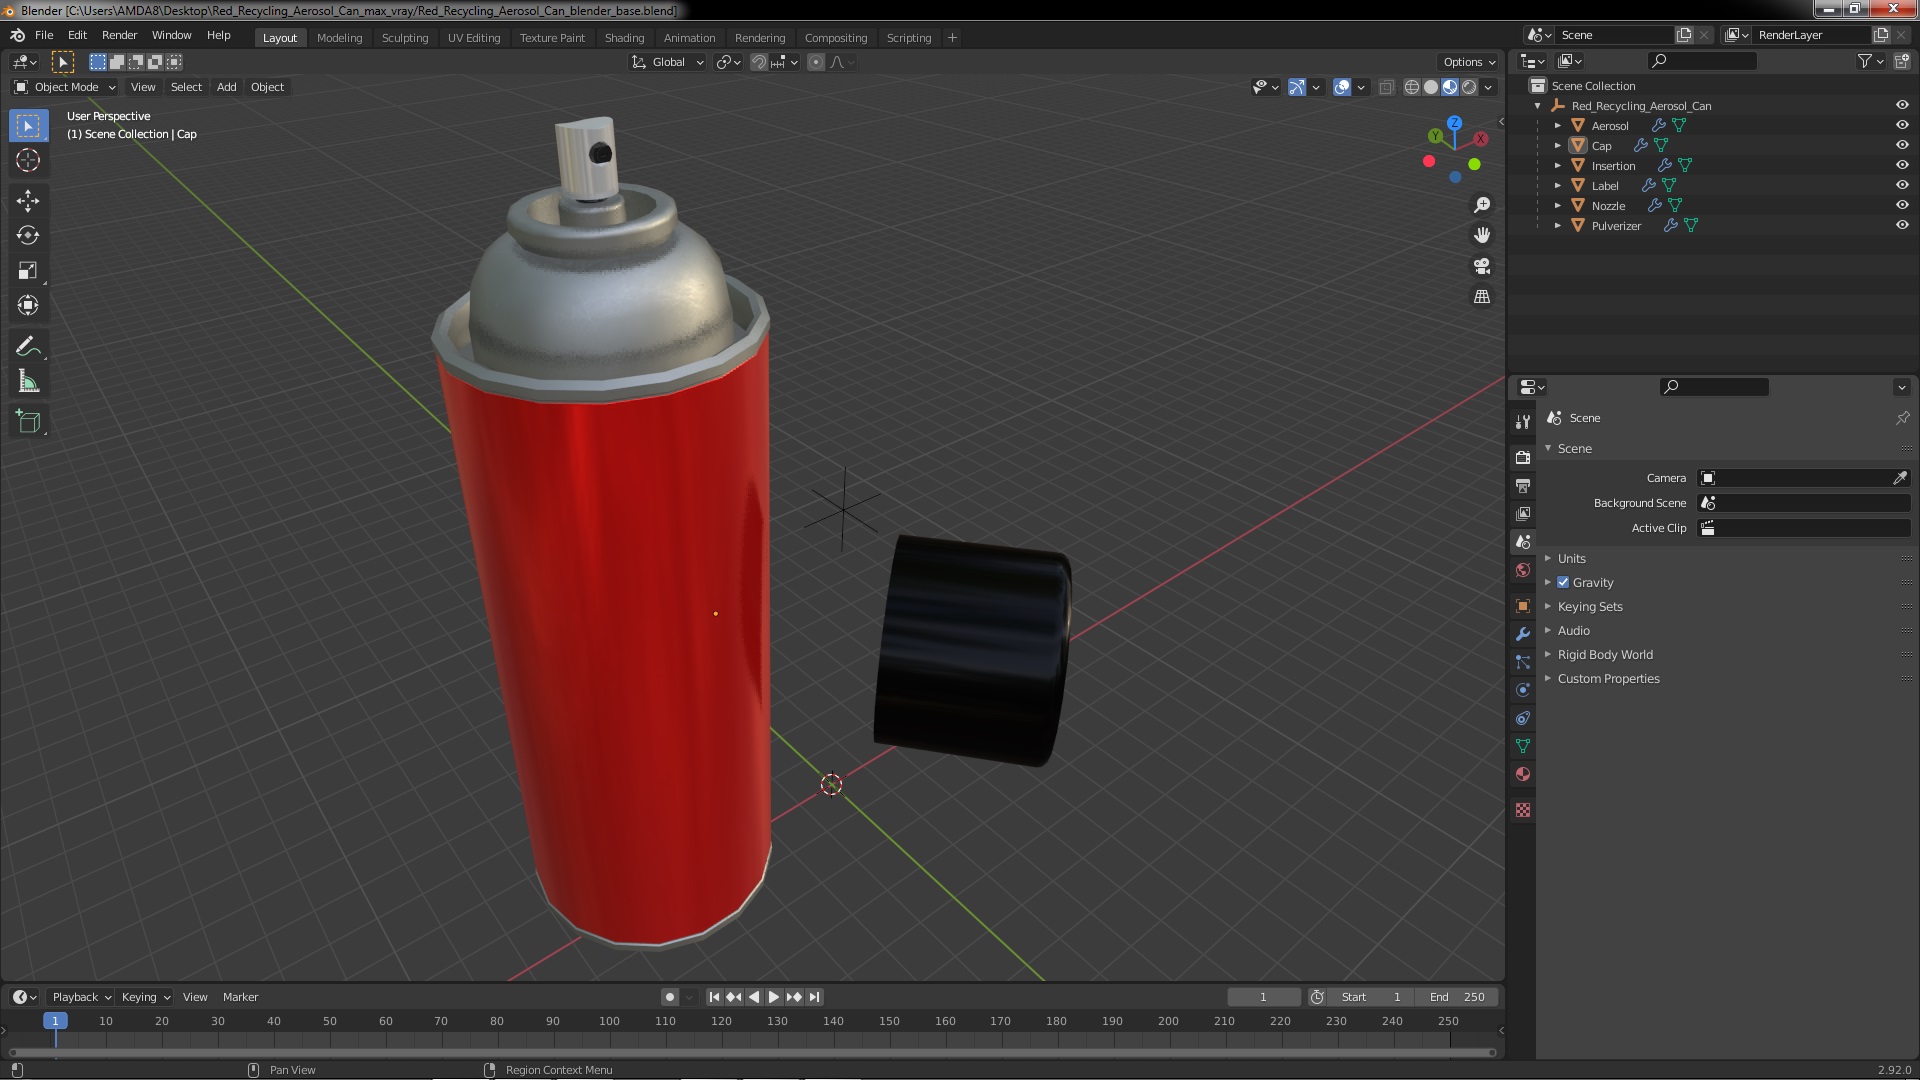The image size is (1920, 1080).
Task: Choose the Add Cube tool
Action: (x=28, y=422)
